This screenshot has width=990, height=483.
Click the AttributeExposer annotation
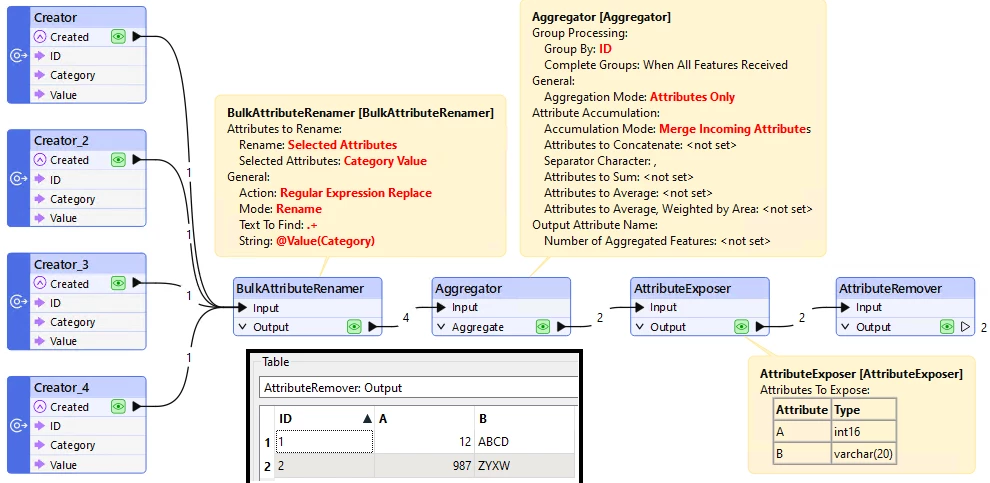pyautogui.click(x=861, y=414)
